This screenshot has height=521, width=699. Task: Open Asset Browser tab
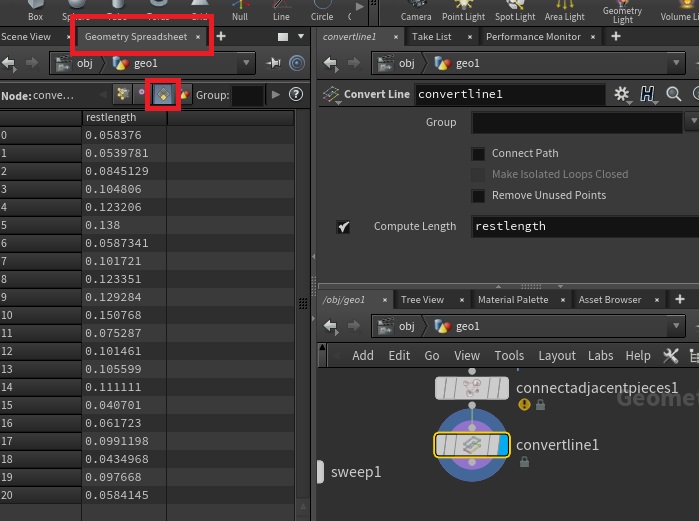[x=609, y=299]
